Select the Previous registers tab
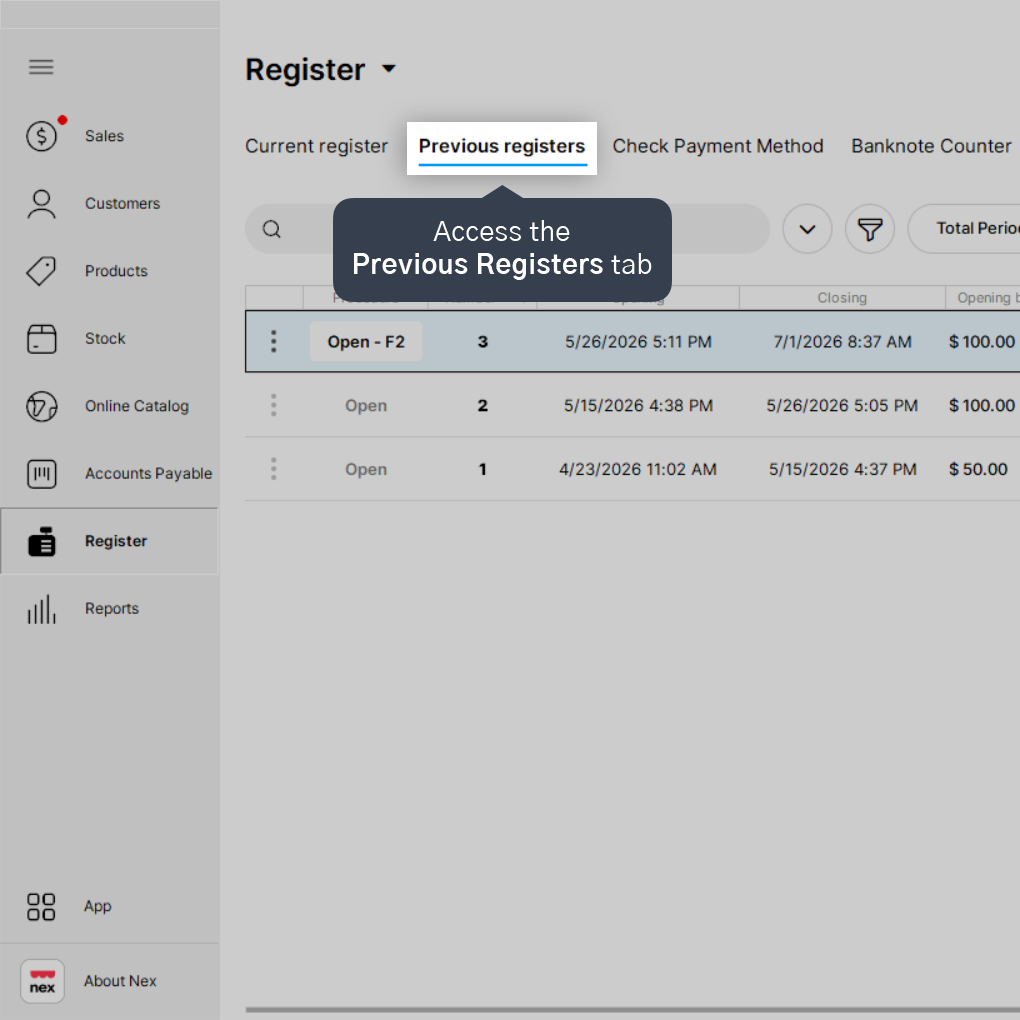This screenshot has width=1020, height=1020. coord(502,147)
